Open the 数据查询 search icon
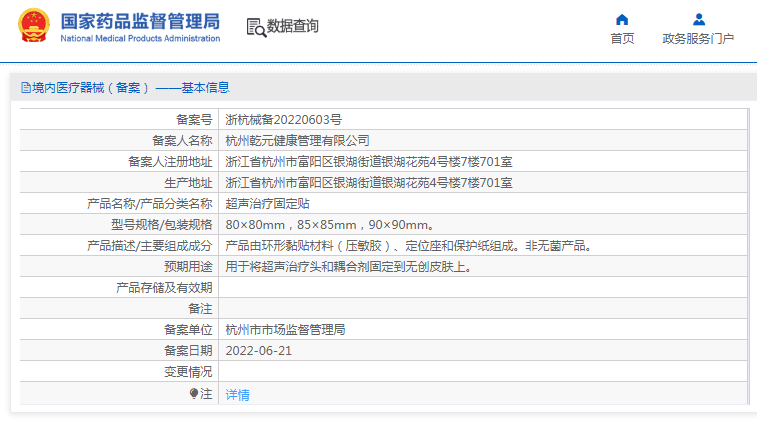 click(x=256, y=27)
